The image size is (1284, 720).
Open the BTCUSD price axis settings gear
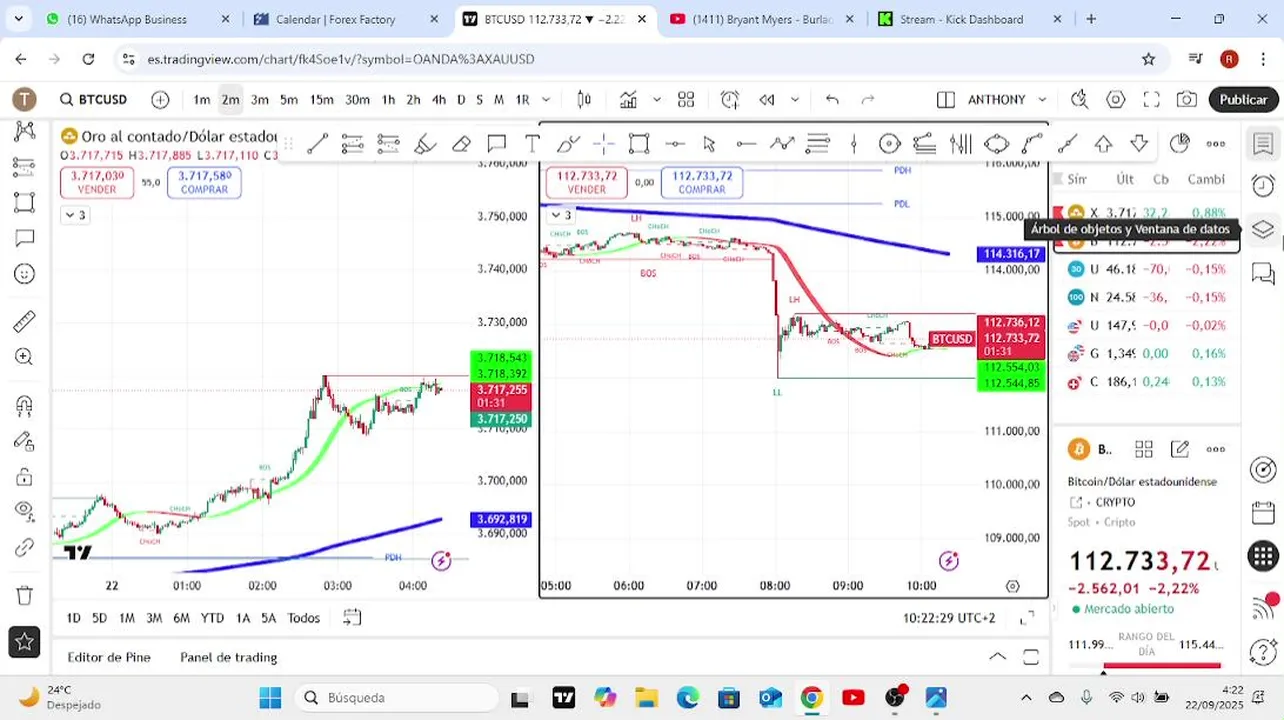(1012, 586)
